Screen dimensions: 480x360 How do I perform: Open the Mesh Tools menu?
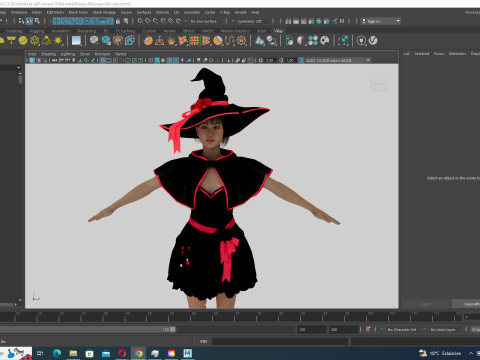[x=78, y=12]
